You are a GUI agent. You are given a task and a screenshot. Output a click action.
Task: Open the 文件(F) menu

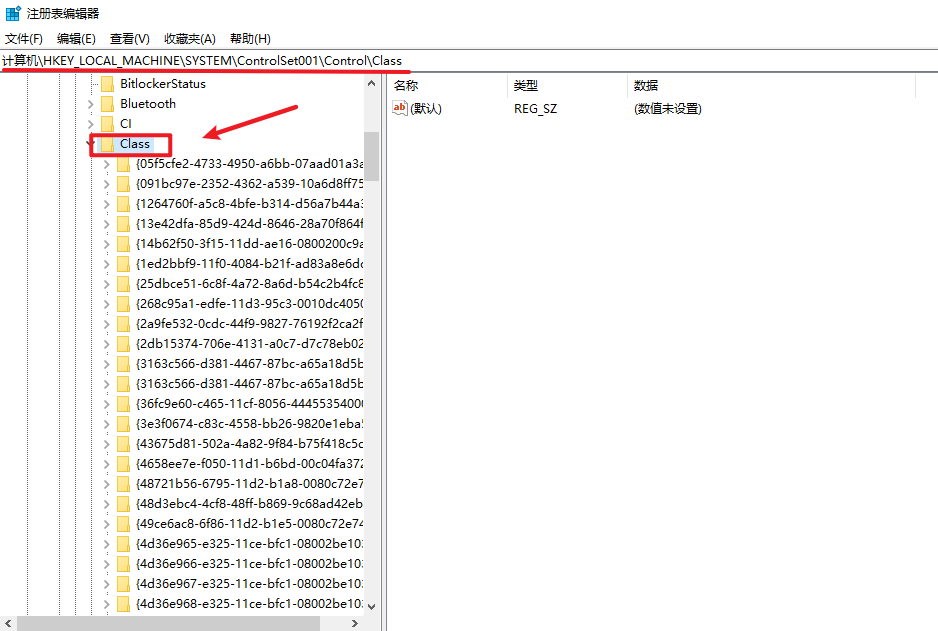24,39
